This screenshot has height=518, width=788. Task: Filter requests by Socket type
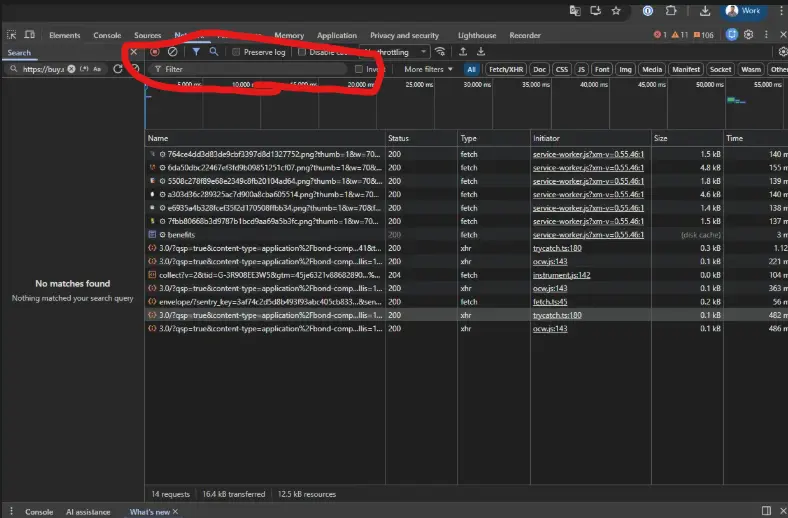coord(720,69)
